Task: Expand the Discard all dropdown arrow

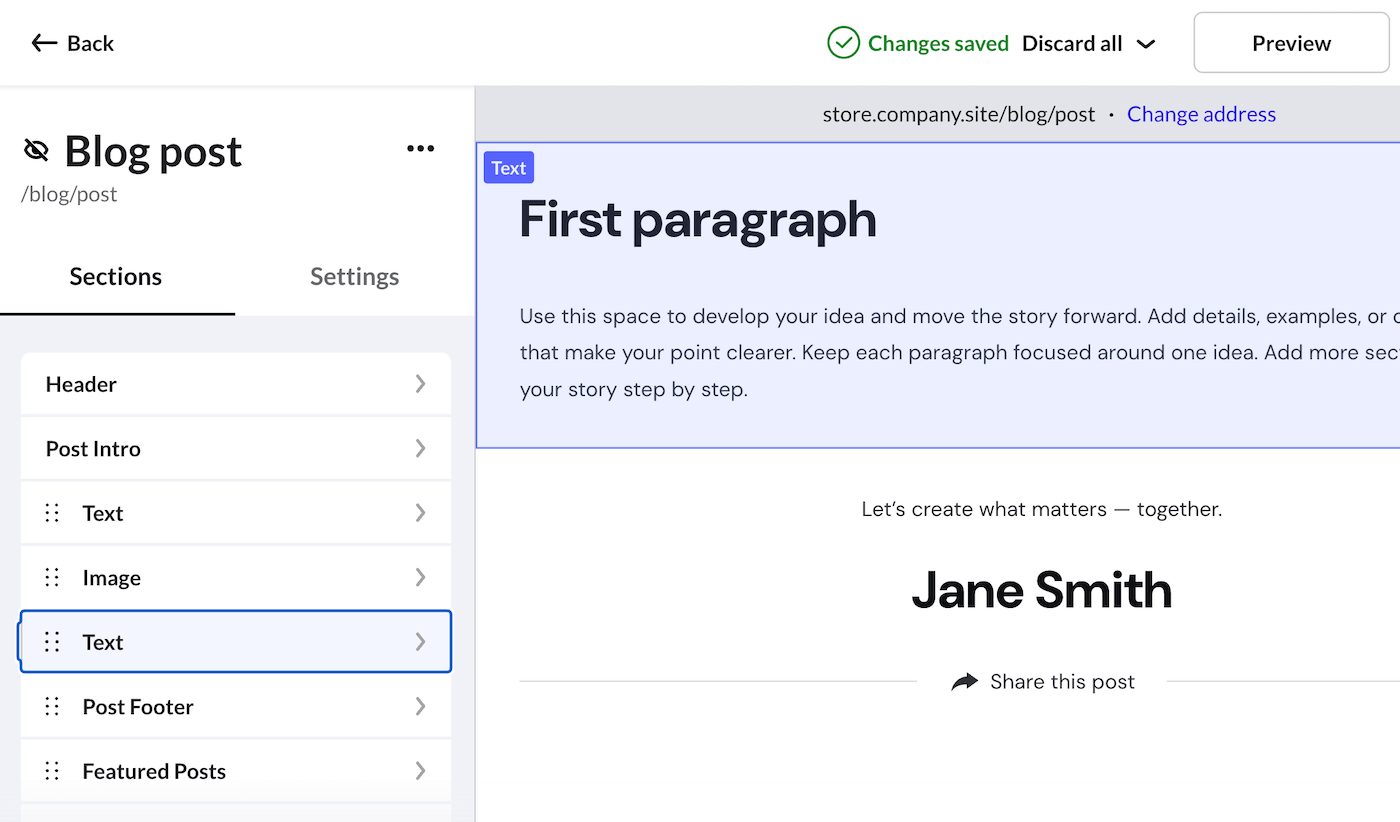Action: pos(1147,44)
